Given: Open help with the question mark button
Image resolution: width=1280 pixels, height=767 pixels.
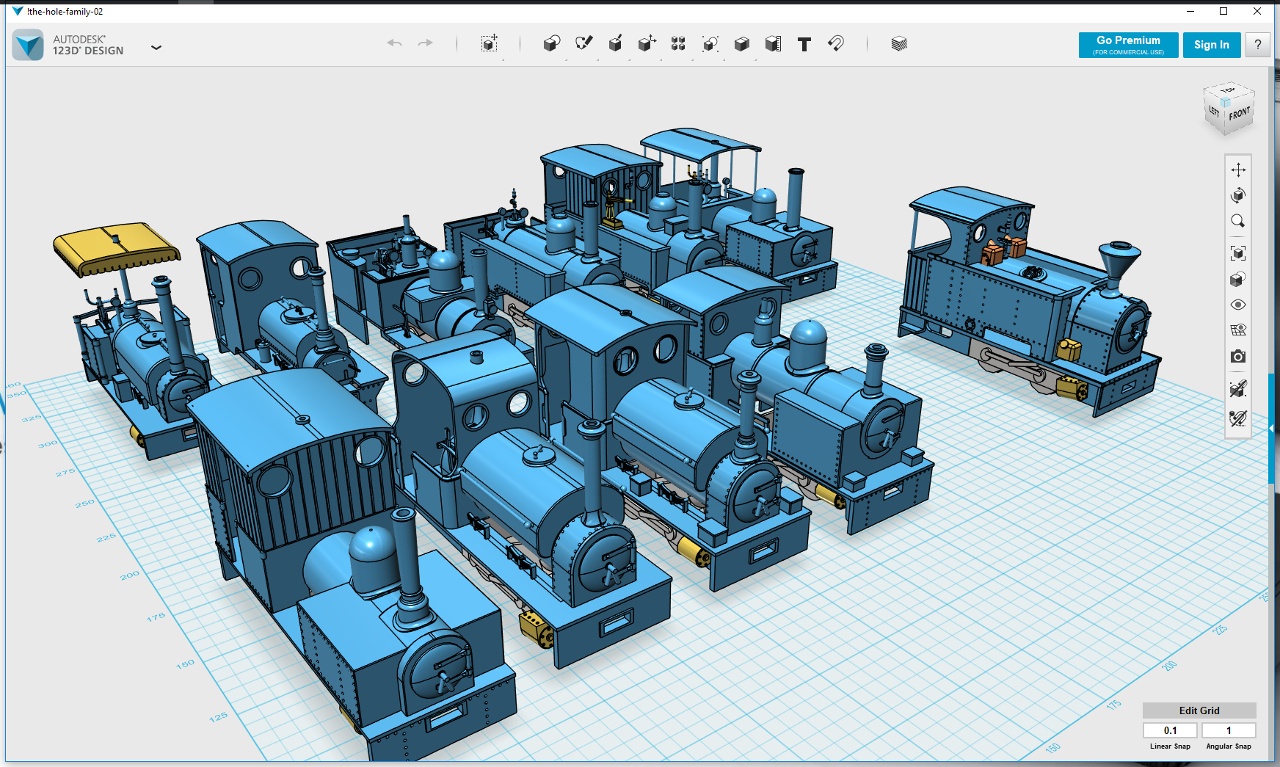Looking at the screenshot, I should [1257, 45].
